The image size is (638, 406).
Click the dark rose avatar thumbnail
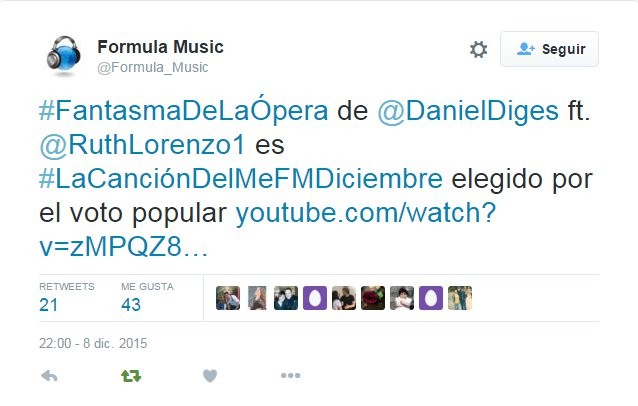(373, 298)
